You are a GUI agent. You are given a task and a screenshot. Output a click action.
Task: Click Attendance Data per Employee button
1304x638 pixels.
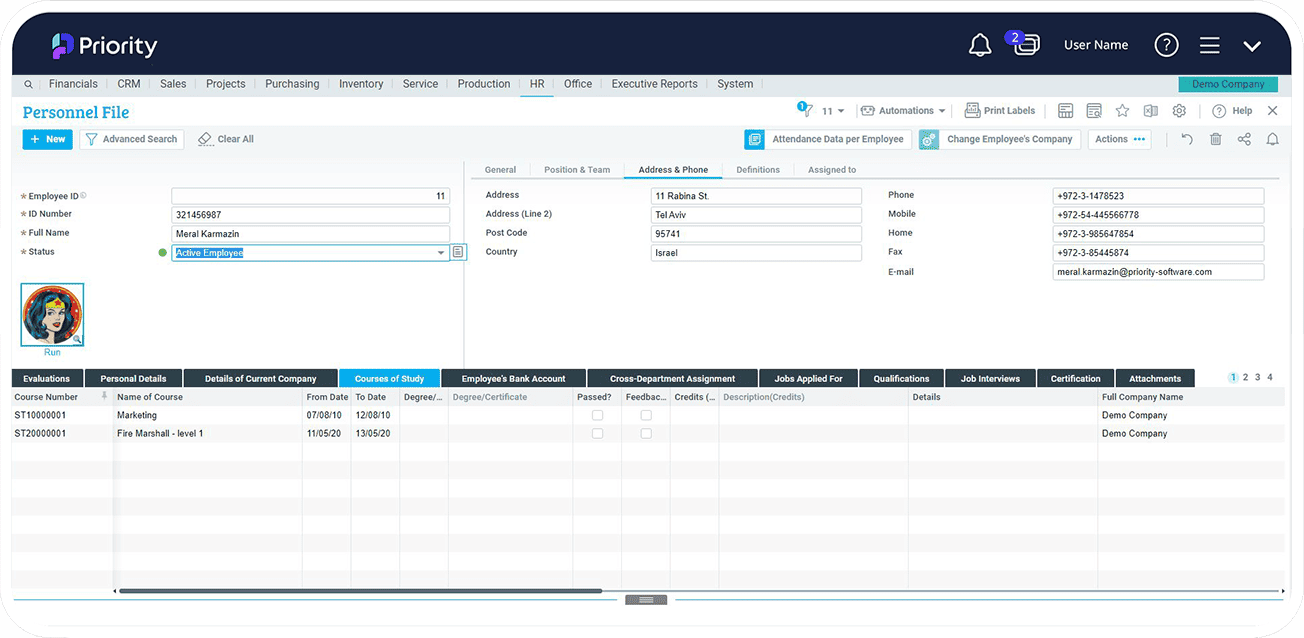828,139
